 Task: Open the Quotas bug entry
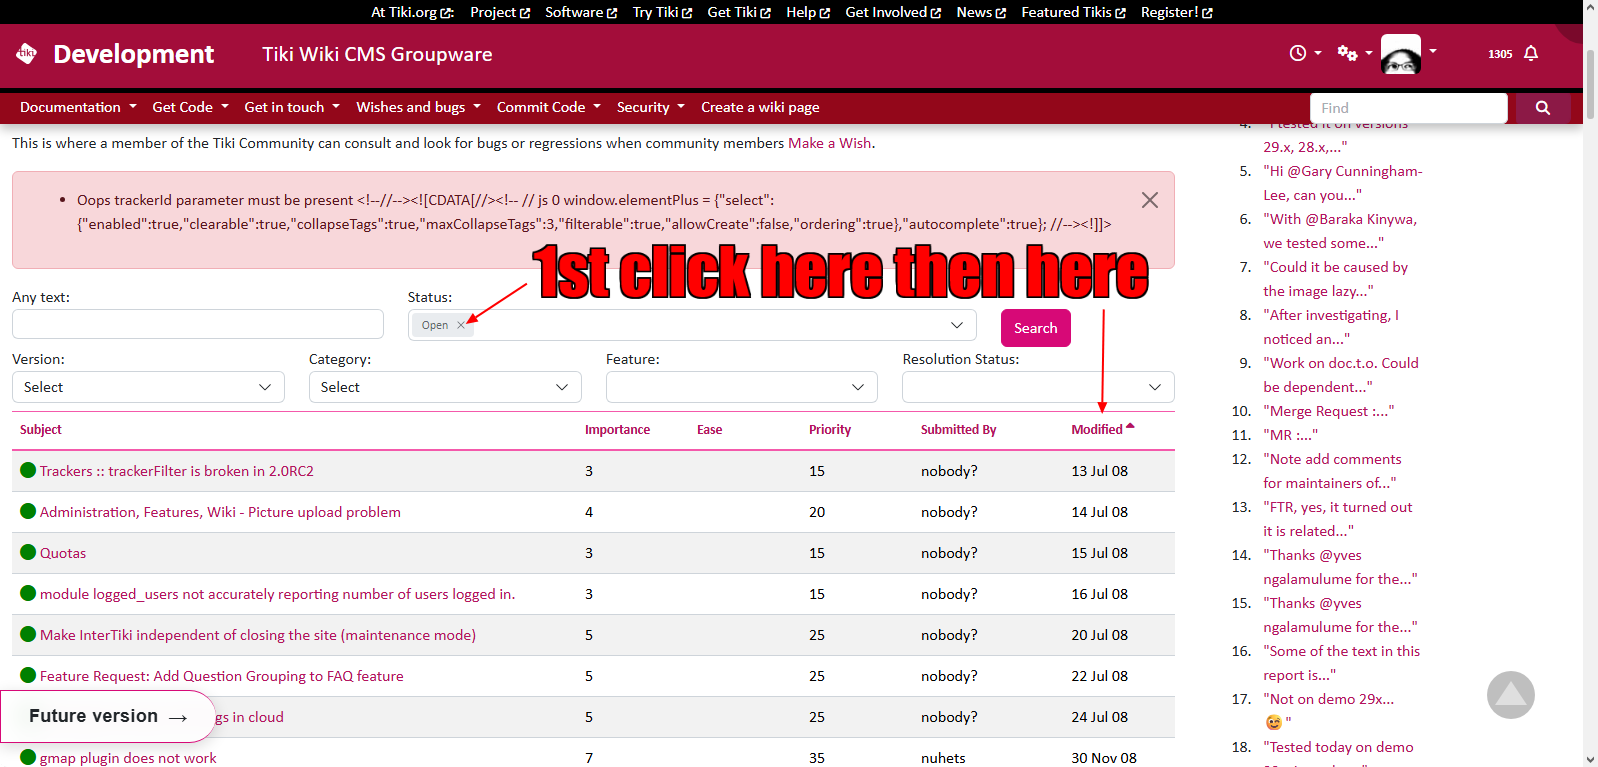pos(63,553)
